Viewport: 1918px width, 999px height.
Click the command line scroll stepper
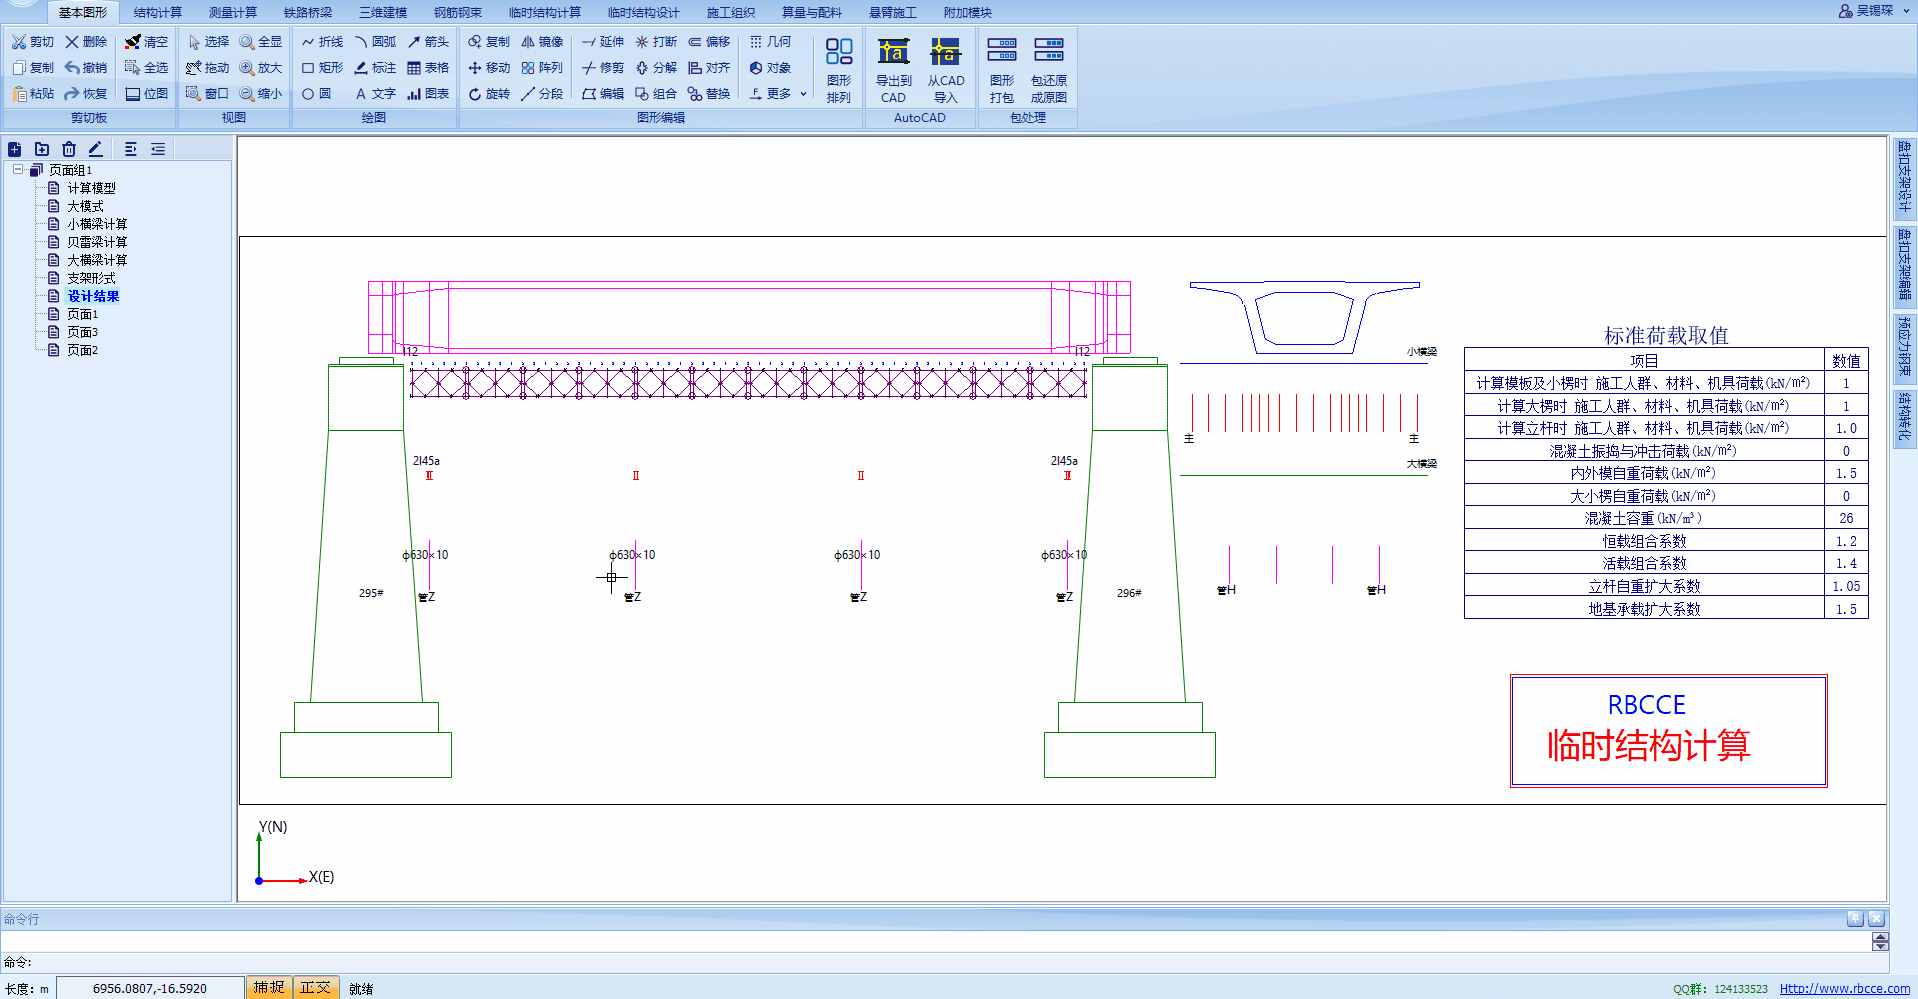pyautogui.click(x=1880, y=942)
